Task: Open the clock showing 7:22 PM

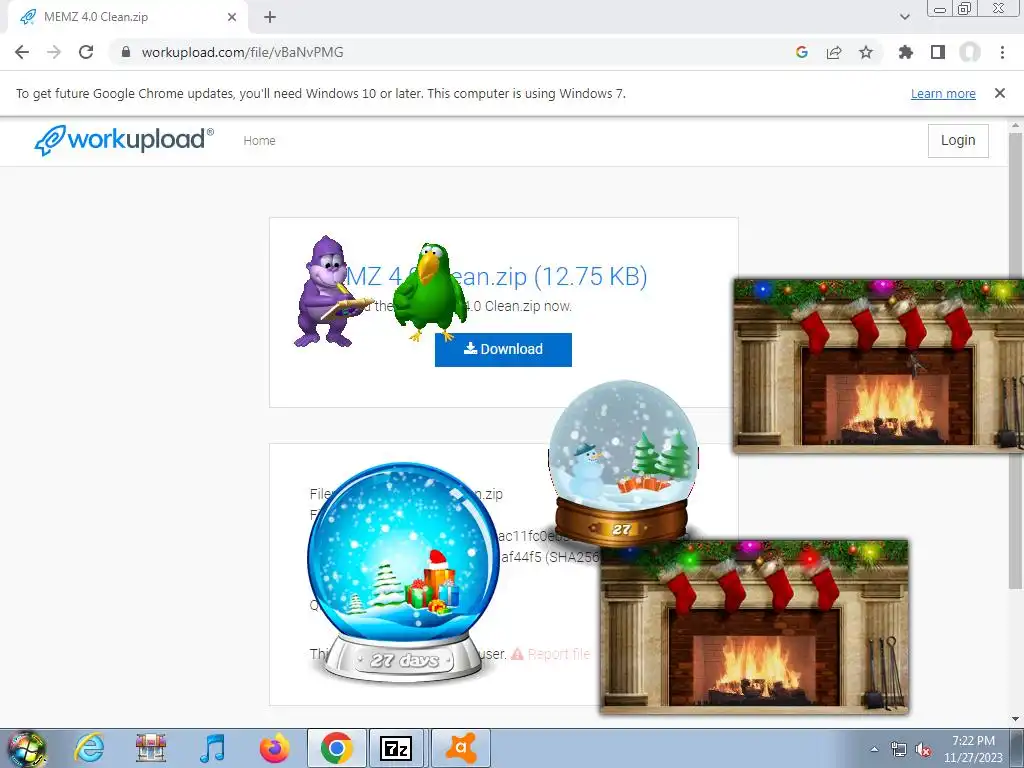Action: coord(973,749)
